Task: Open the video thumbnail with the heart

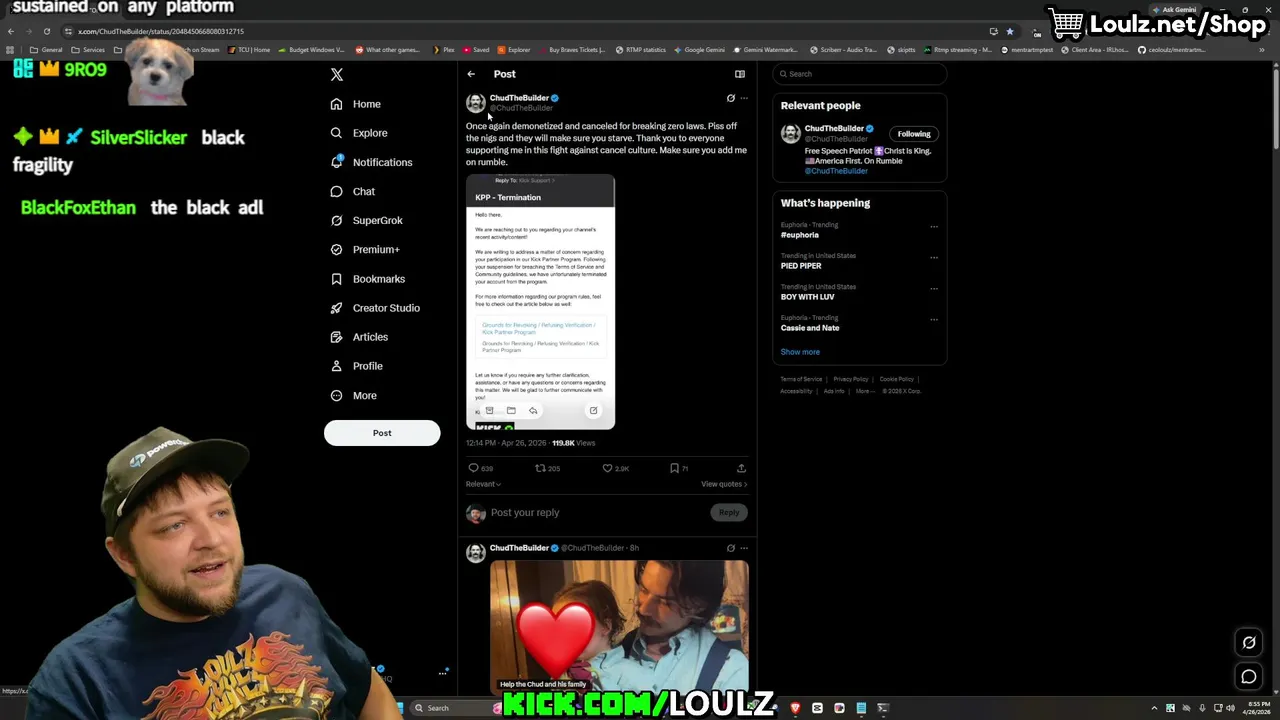Action: tap(619, 626)
